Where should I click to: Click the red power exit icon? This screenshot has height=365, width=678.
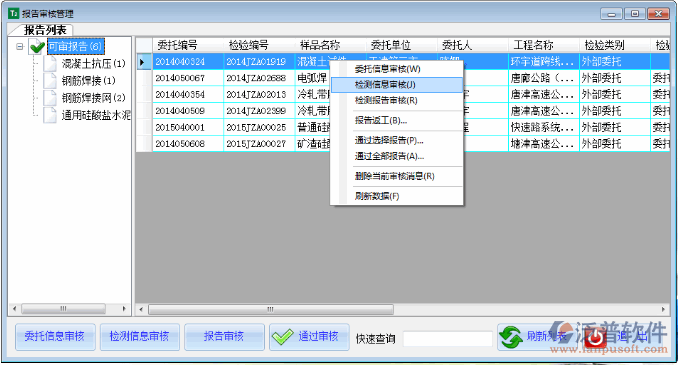[x=595, y=337]
